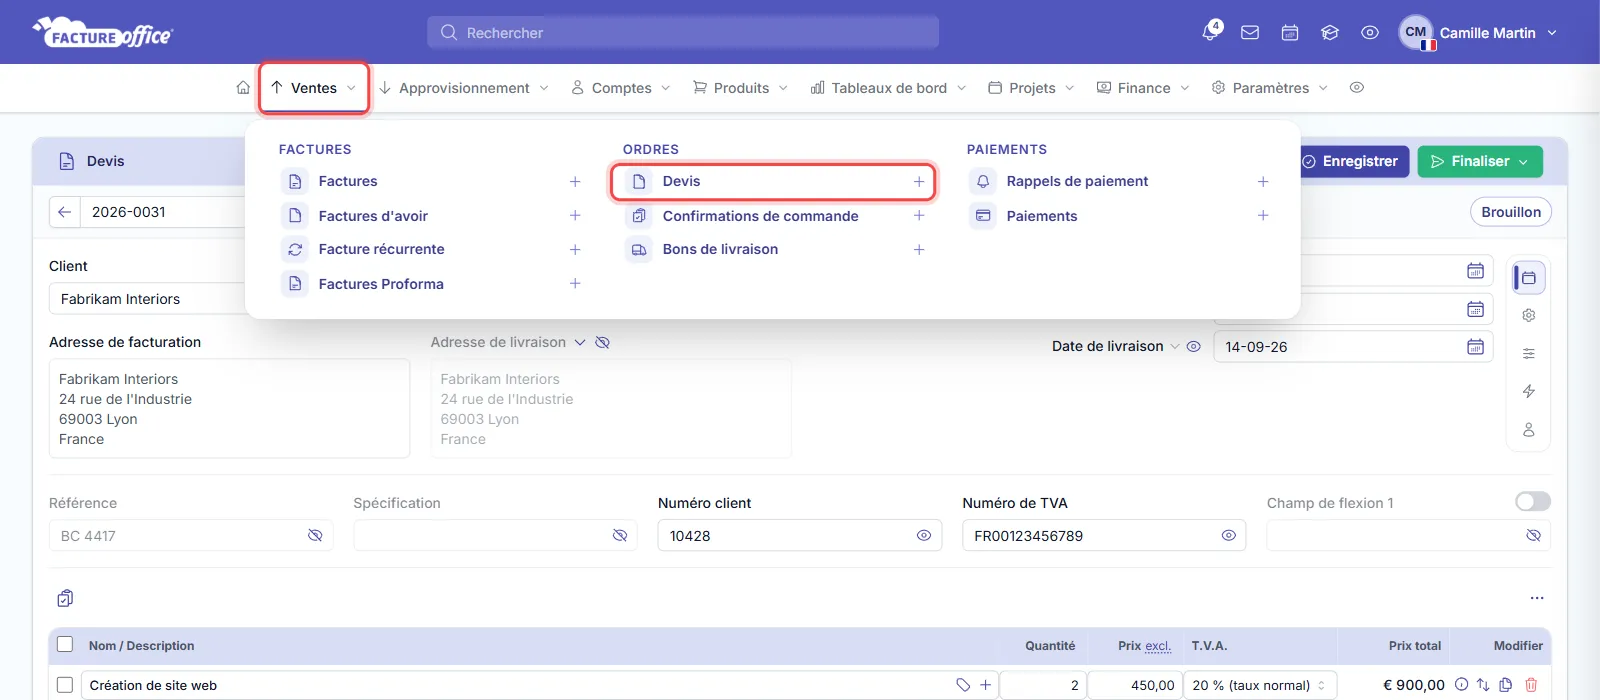Screen dimensions: 1600x700
Task: Click the home icon in navigation bar
Action: click(x=243, y=88)
